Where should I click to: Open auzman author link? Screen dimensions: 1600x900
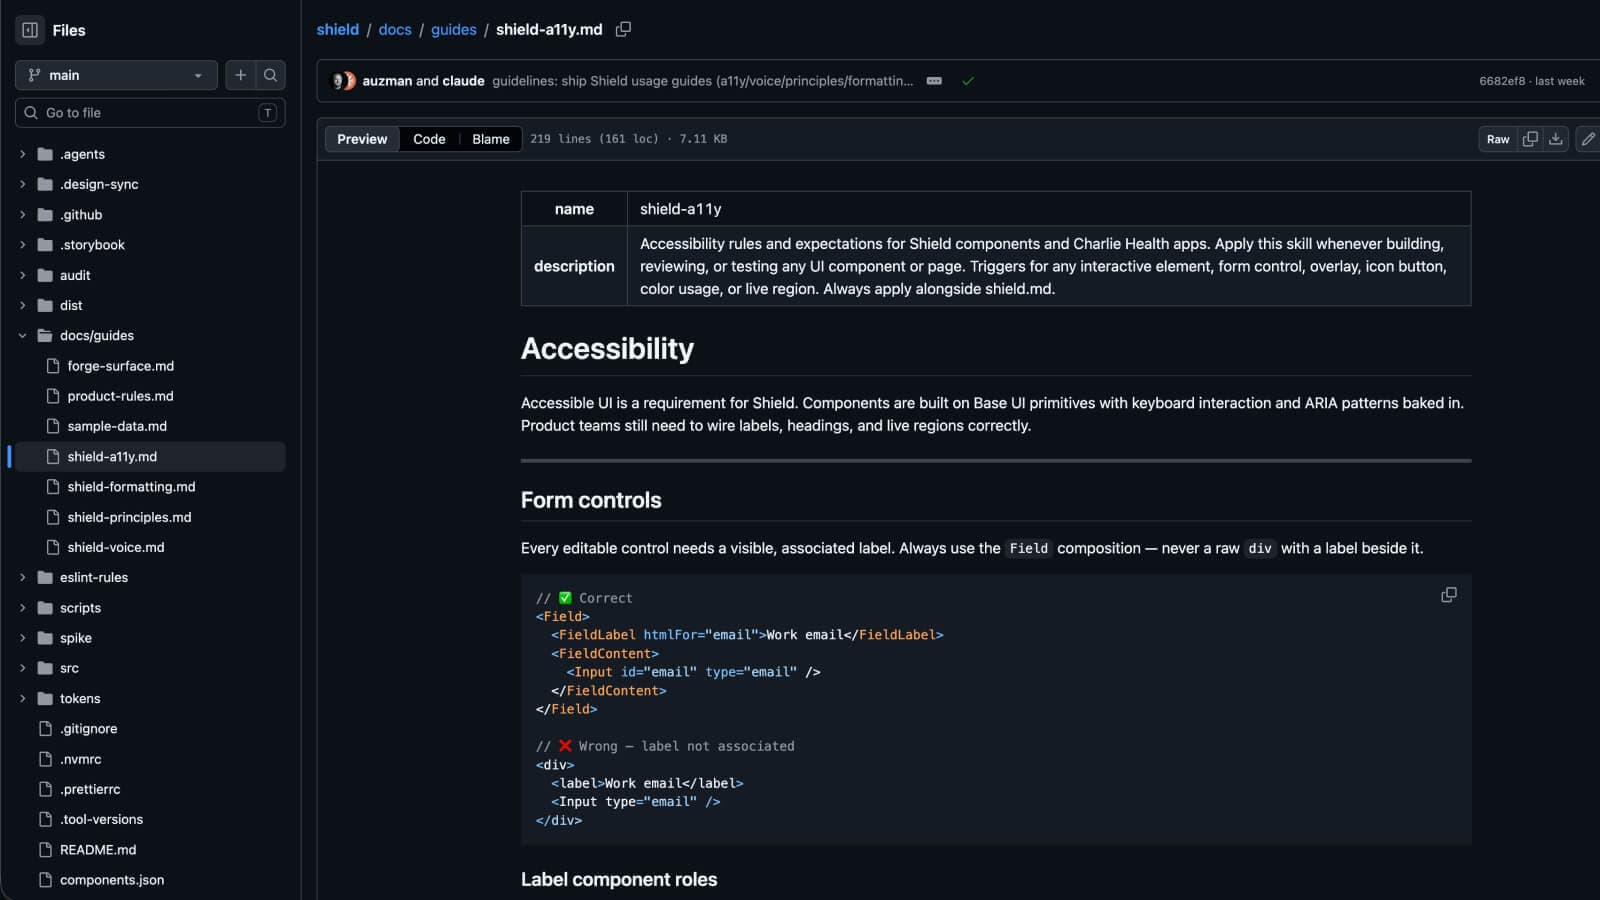tap(387, 81)
